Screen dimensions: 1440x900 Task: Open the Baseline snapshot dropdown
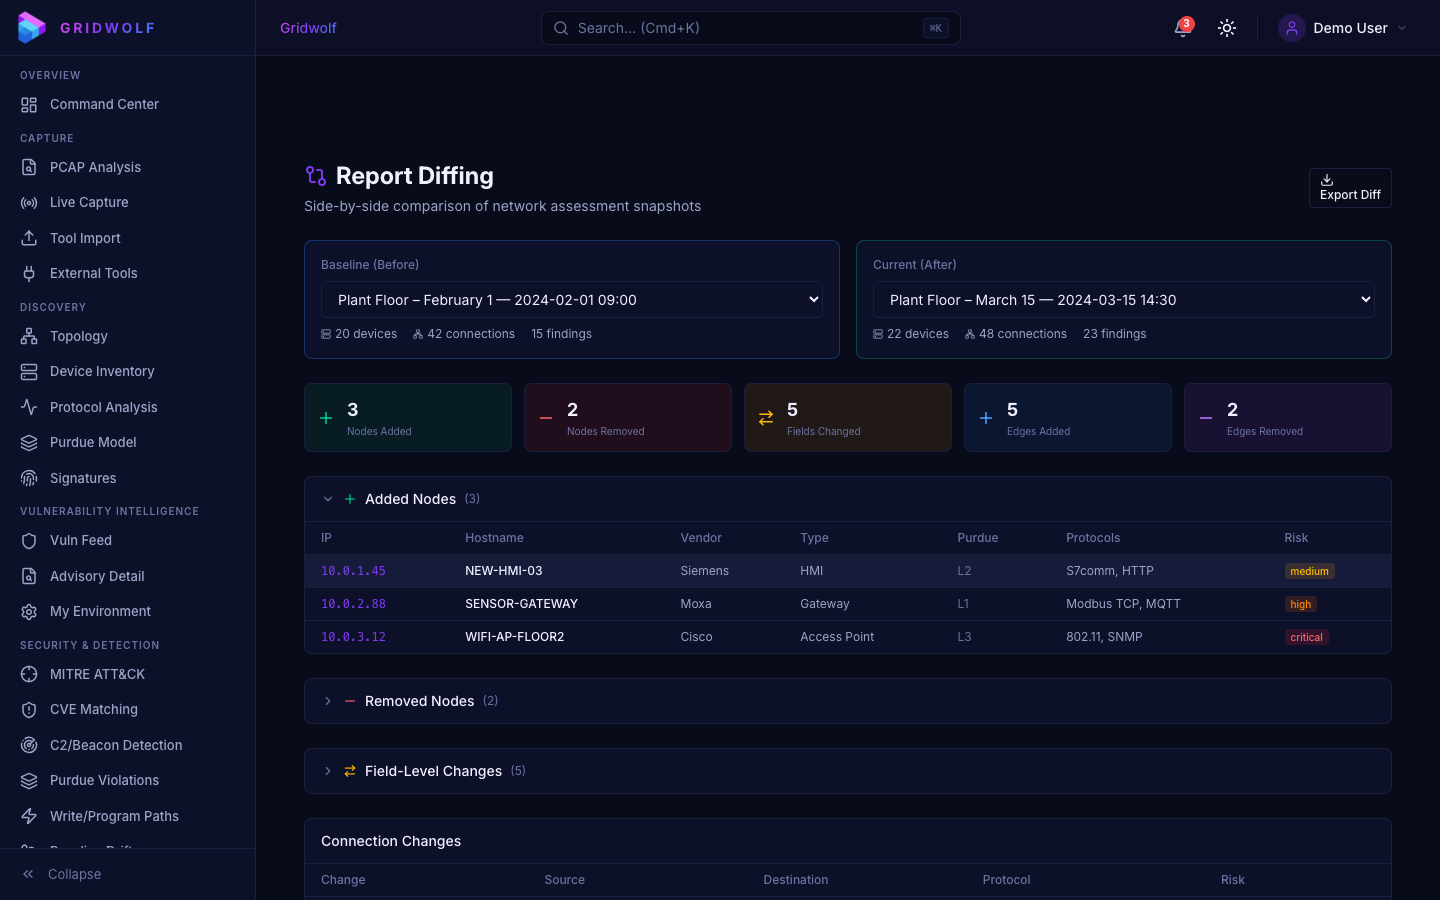pyautogui.click(x=571, y=299)
